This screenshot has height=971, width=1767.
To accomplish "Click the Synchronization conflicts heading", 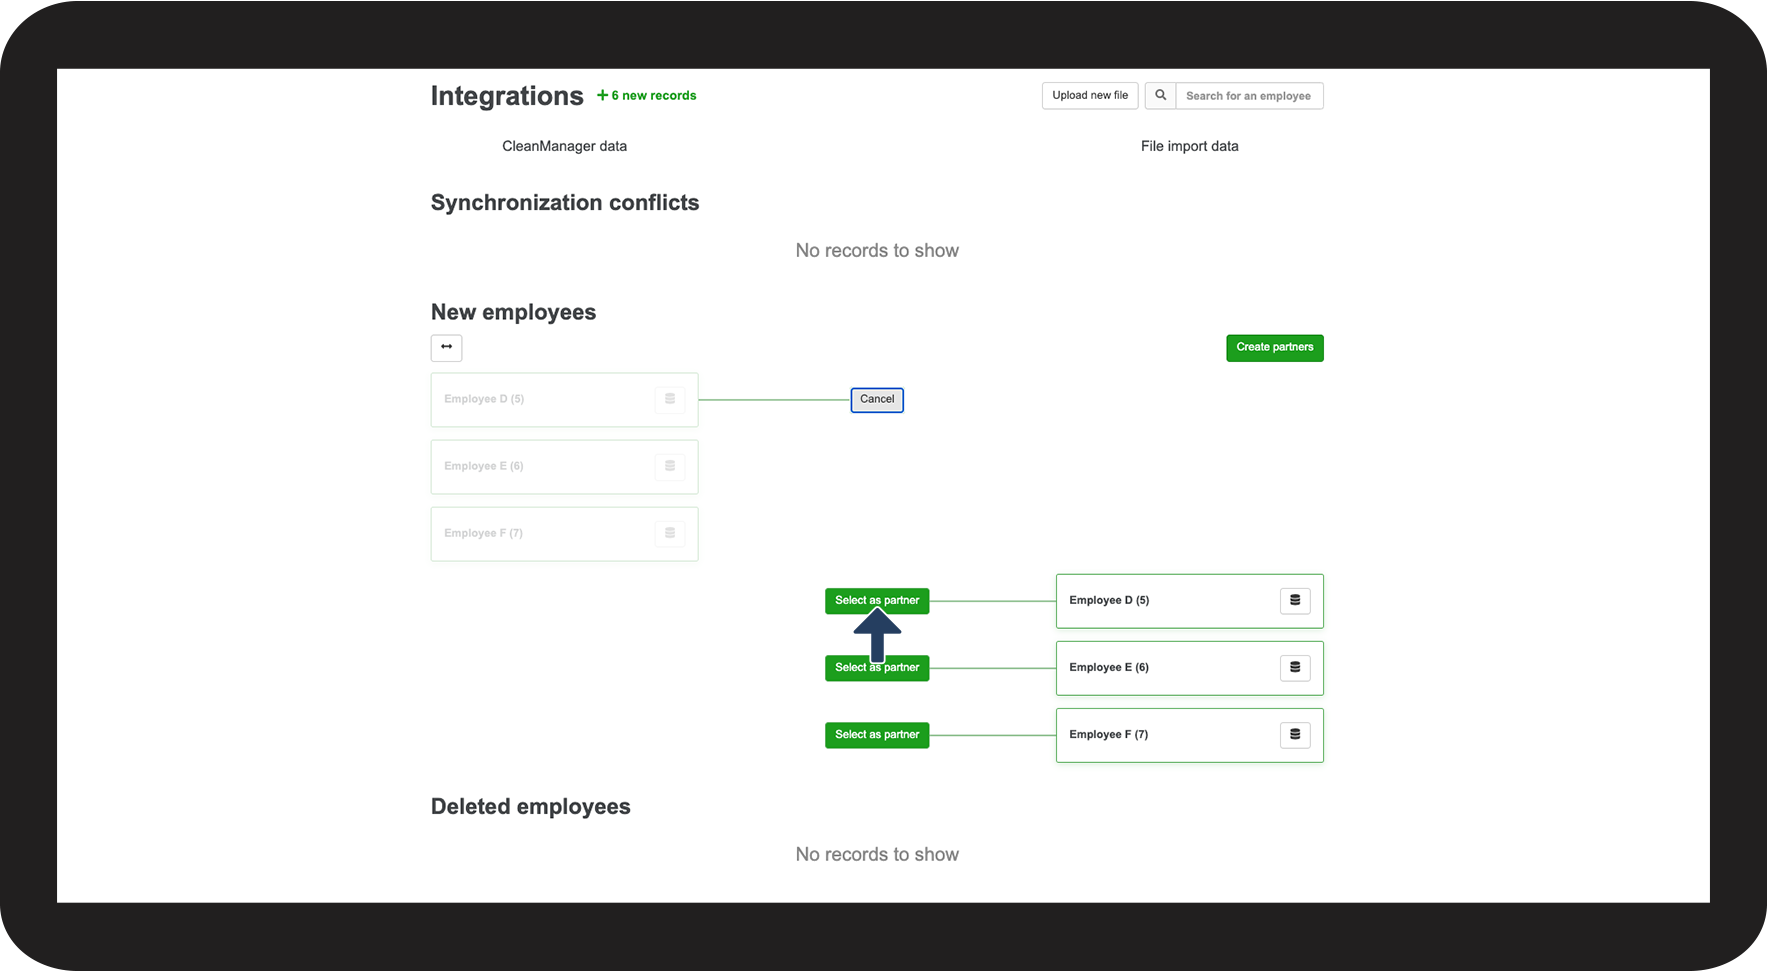I will (565, 203).
